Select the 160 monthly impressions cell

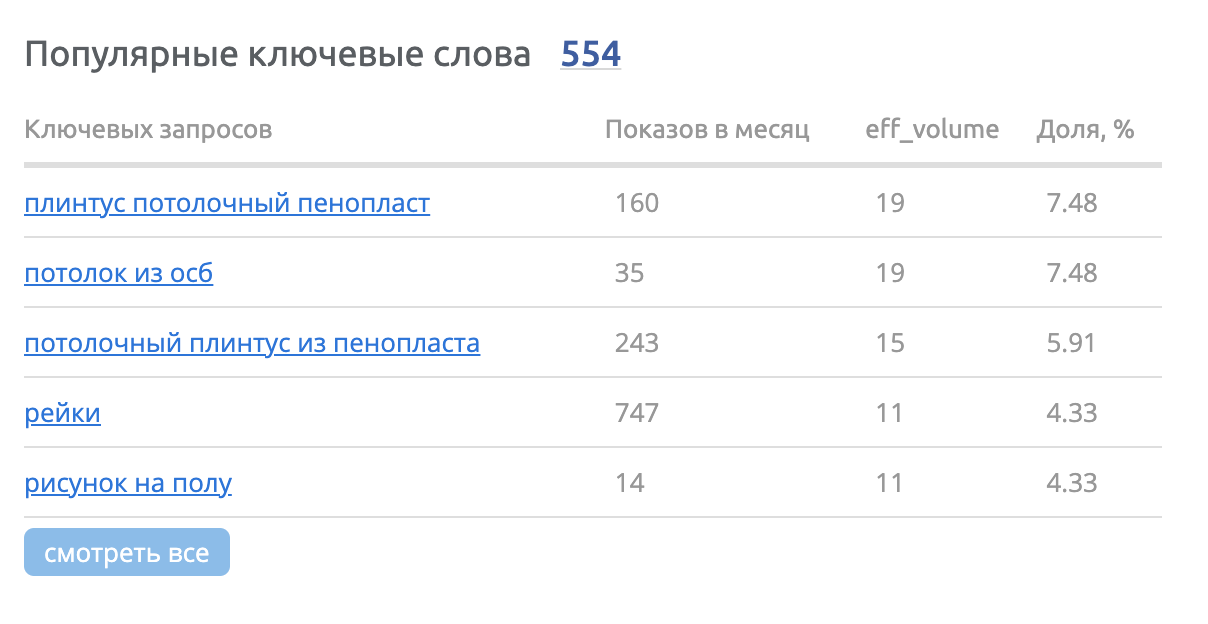[637, 204]
